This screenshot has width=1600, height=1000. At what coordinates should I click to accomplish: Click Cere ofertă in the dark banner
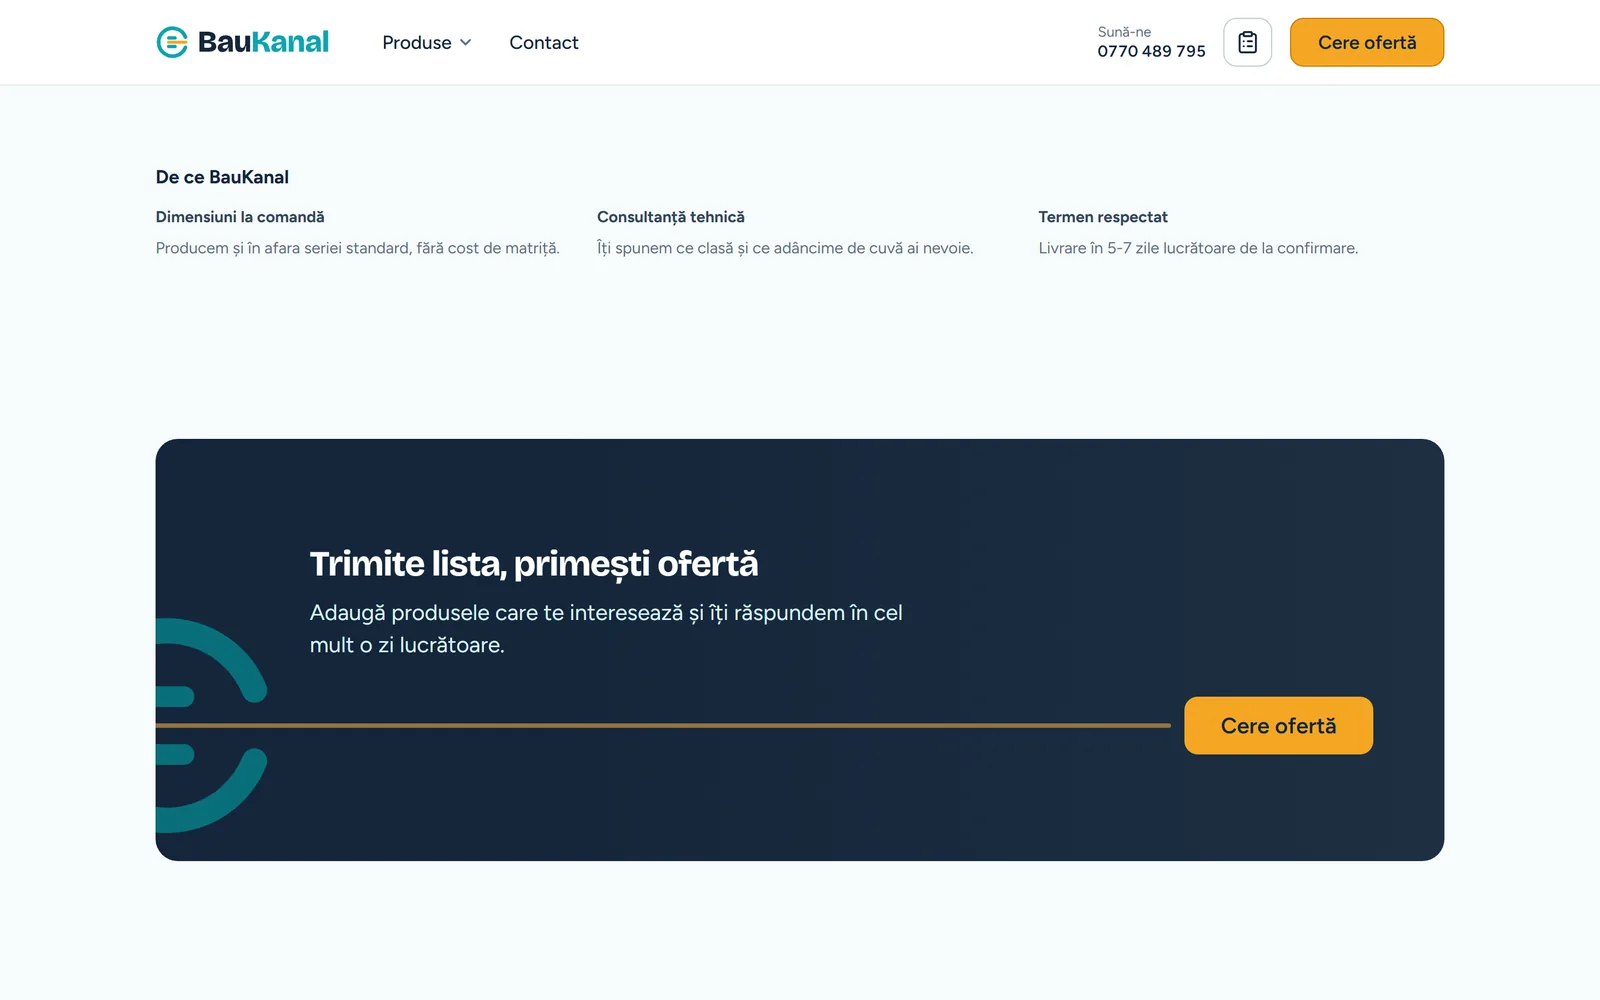pyautogui.click(x=1278, y=726)
